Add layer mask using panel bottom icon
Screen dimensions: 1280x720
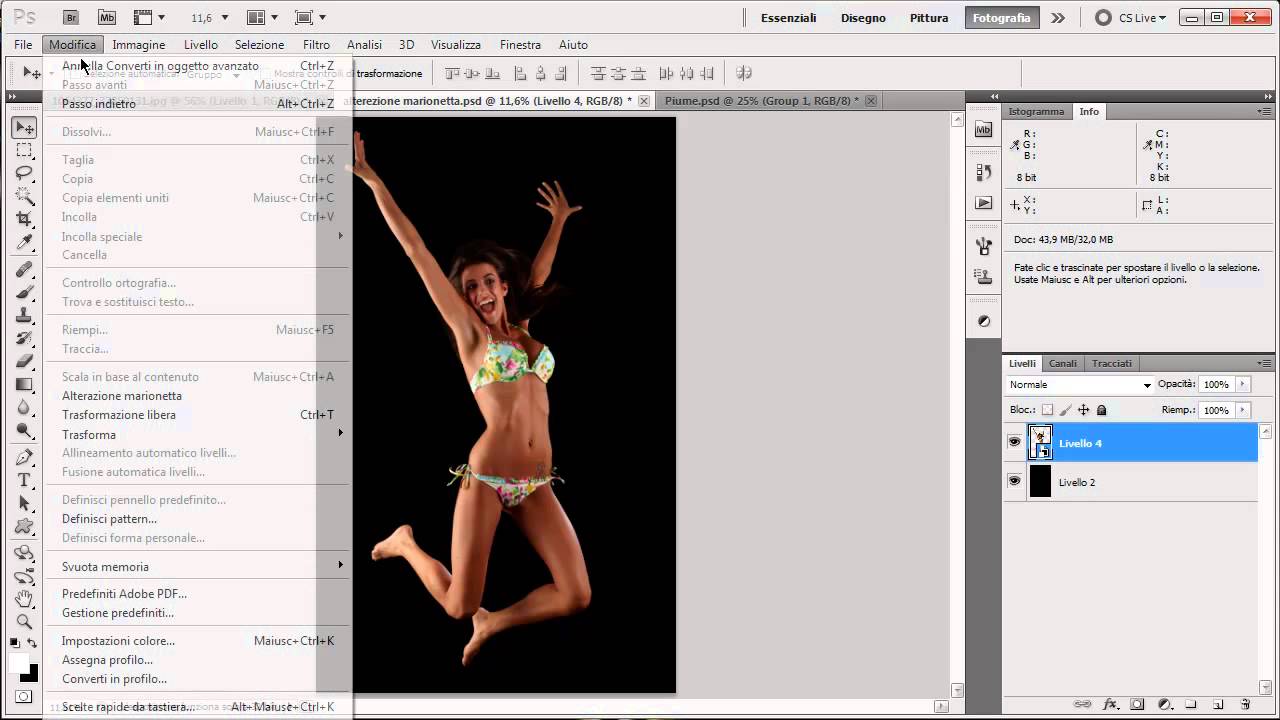point(1137,705)
